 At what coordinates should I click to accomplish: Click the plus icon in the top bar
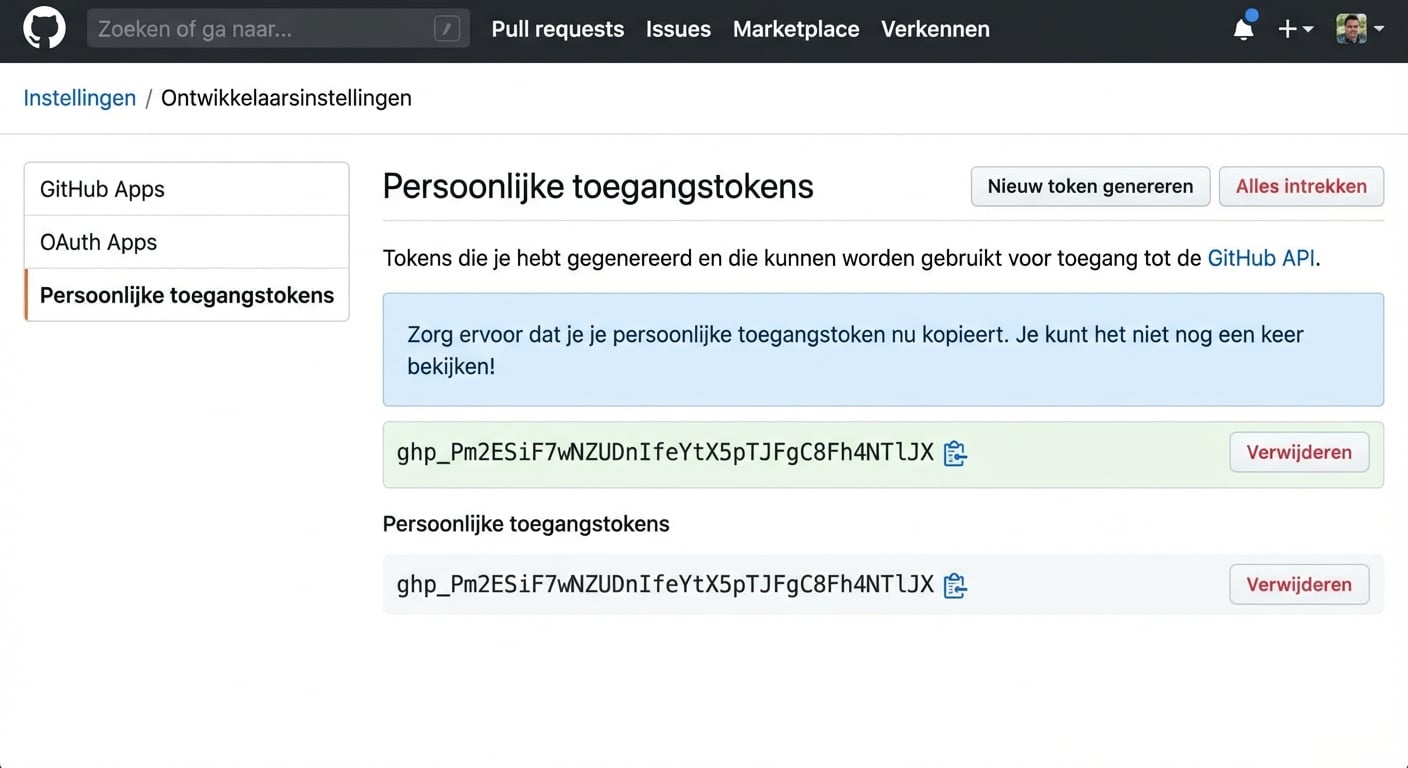coord(1286,29)
